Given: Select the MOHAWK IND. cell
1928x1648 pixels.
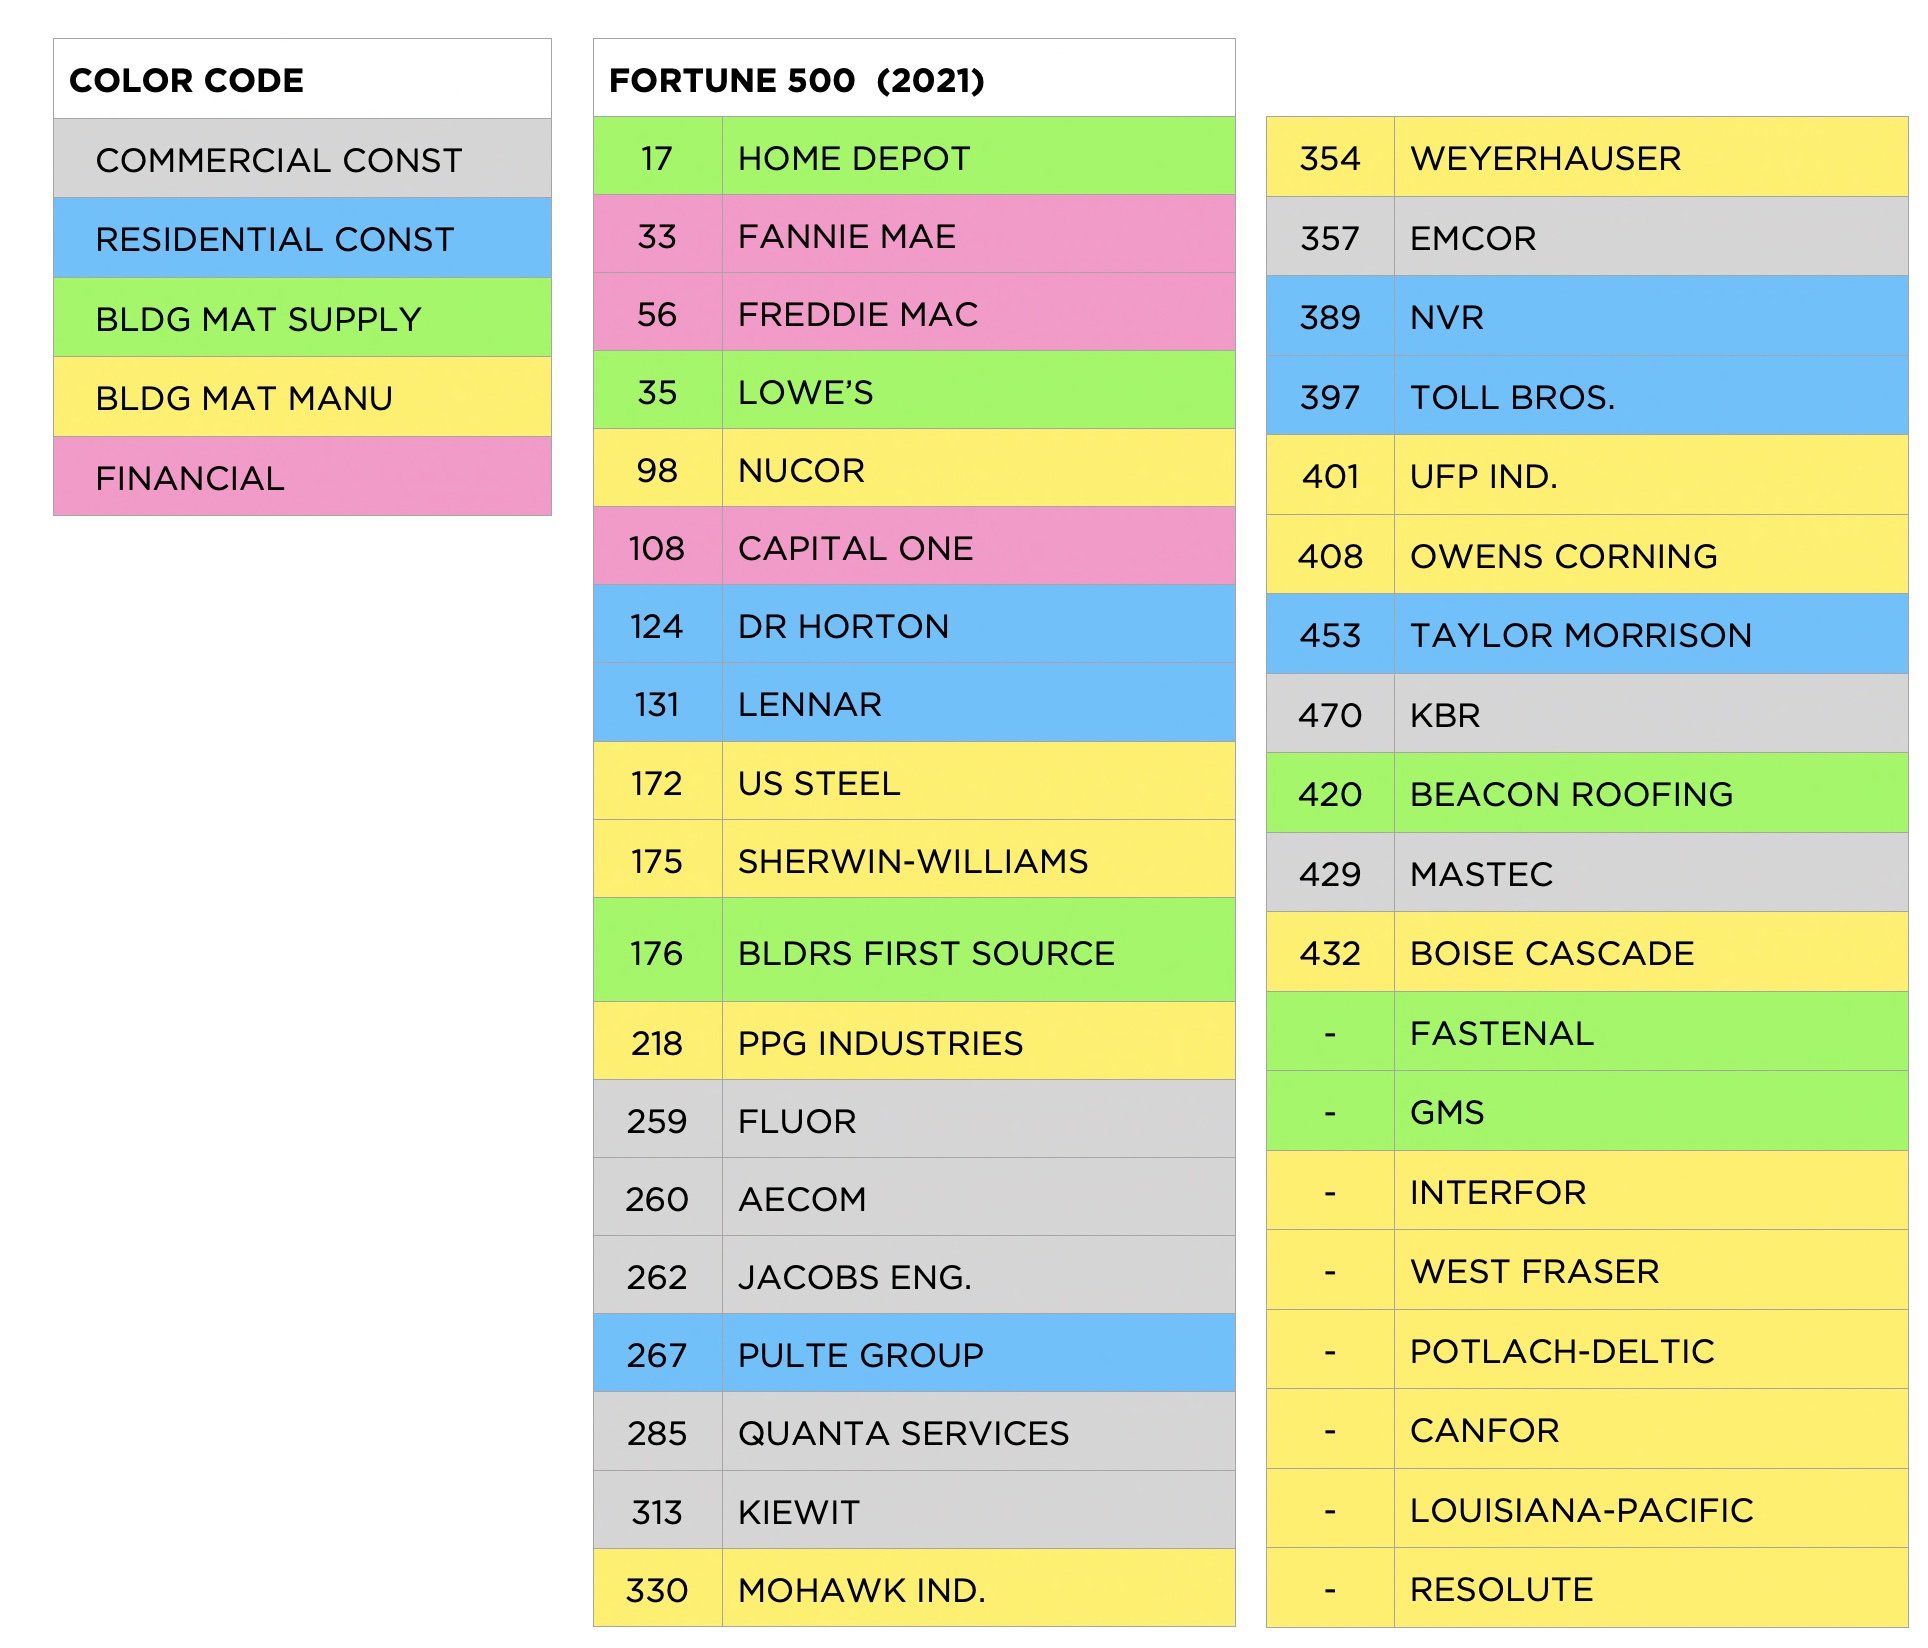Looking at the screenshot, I should (x=978, y=1588).
